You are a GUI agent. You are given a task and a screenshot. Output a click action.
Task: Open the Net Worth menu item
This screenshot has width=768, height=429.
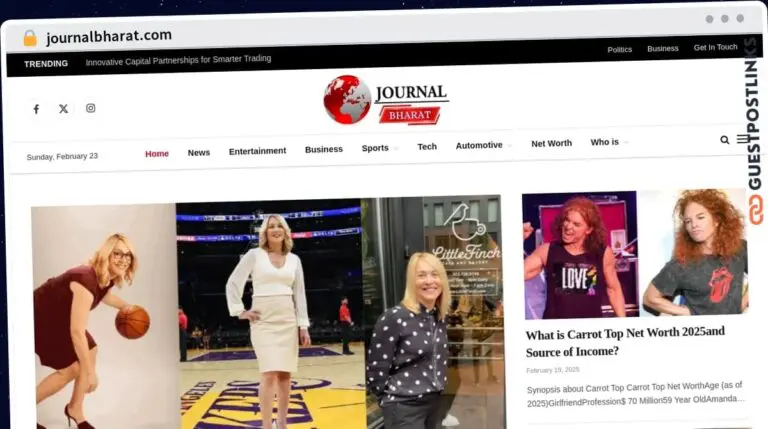coord(551,144)
